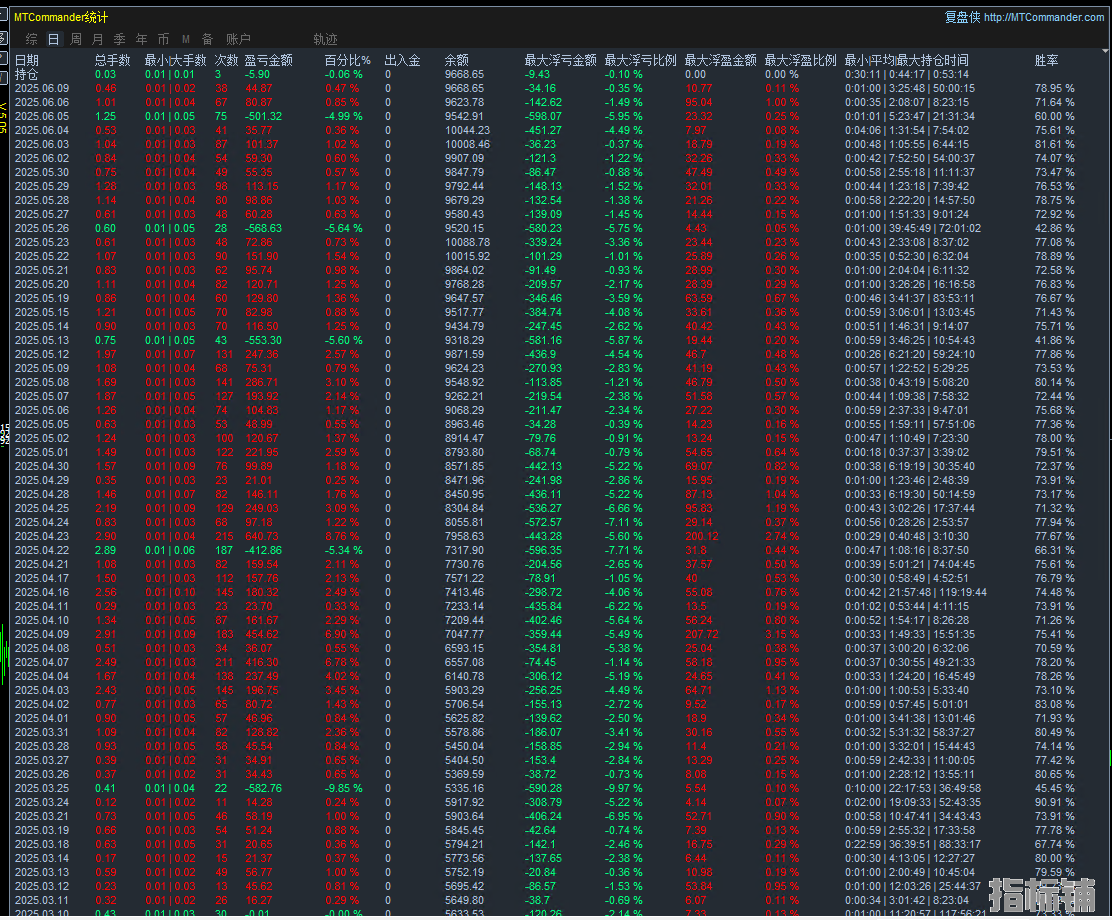
Task: Select the 2025.06.05 loss row
Action: [545, 116]
